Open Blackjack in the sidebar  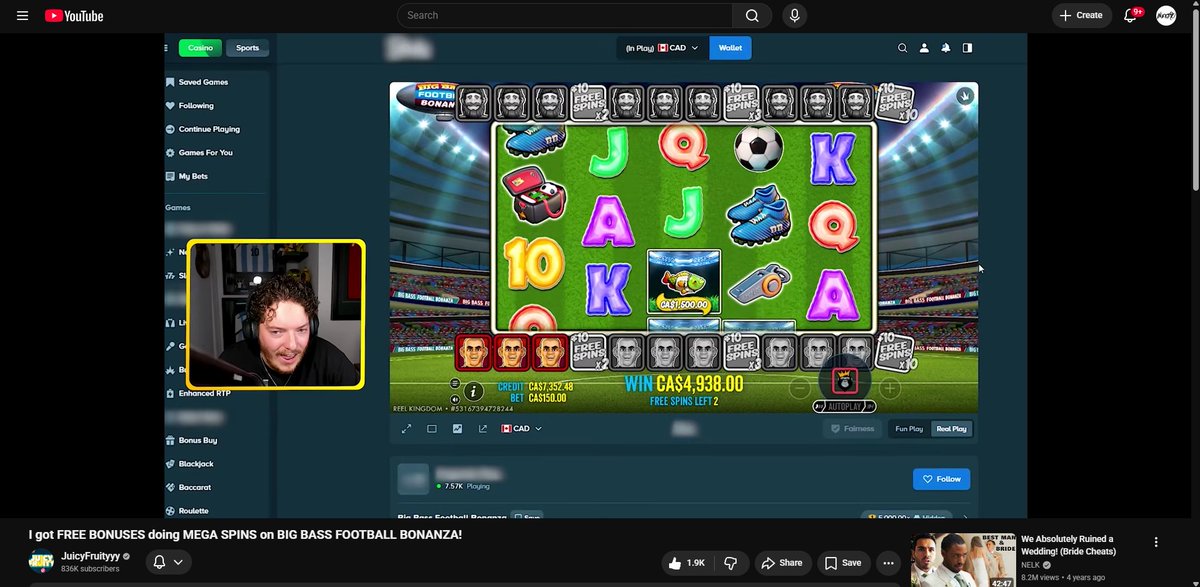click(189, 464)
